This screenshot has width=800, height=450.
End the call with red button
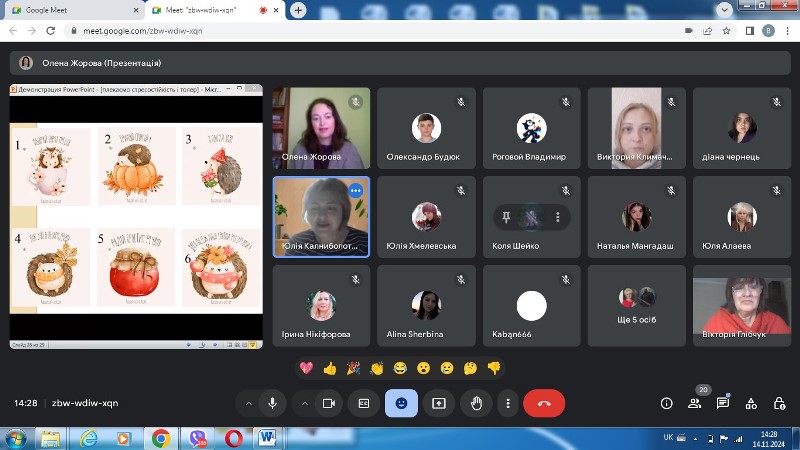tap(544, 403)
